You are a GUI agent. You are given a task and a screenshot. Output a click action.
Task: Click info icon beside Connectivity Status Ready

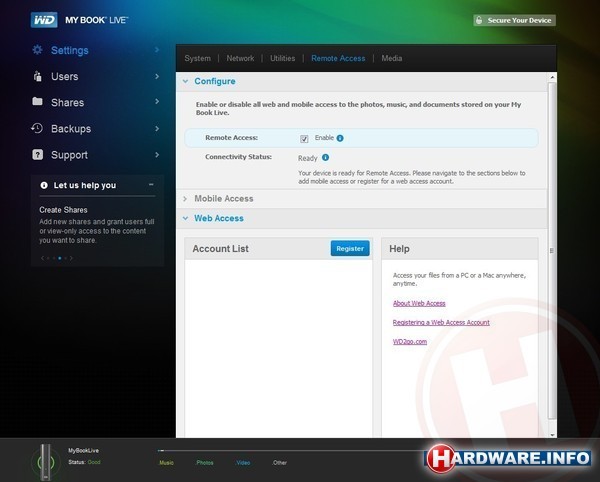coord(326,157)
